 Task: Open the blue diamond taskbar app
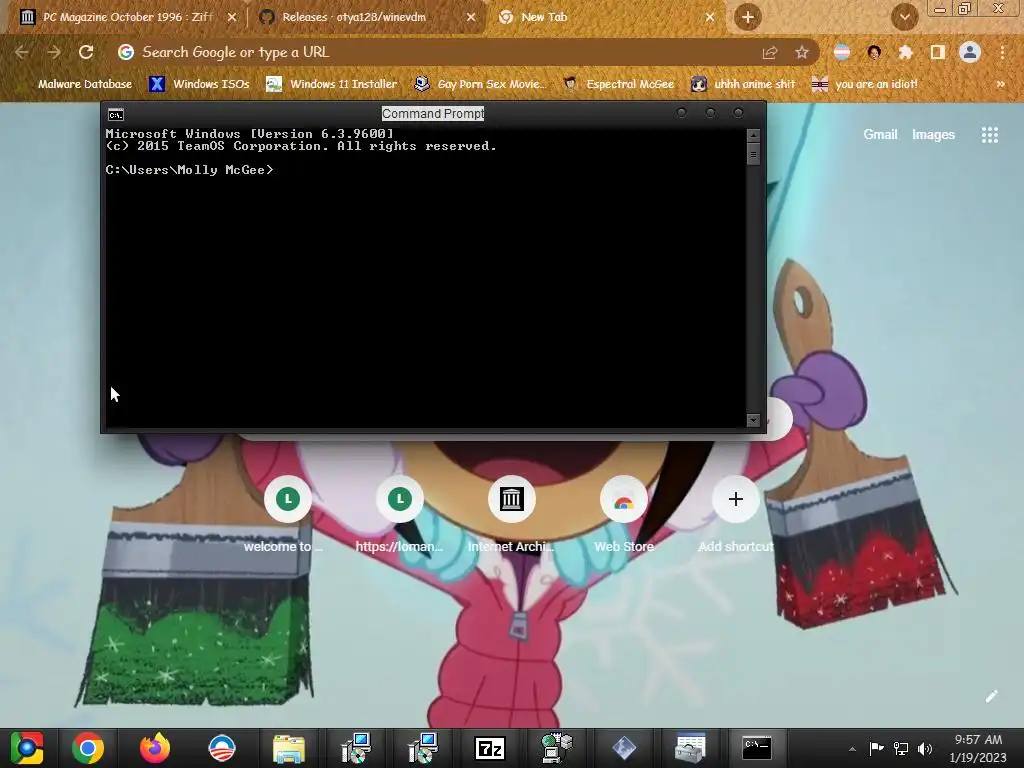[x=624, y=748]
